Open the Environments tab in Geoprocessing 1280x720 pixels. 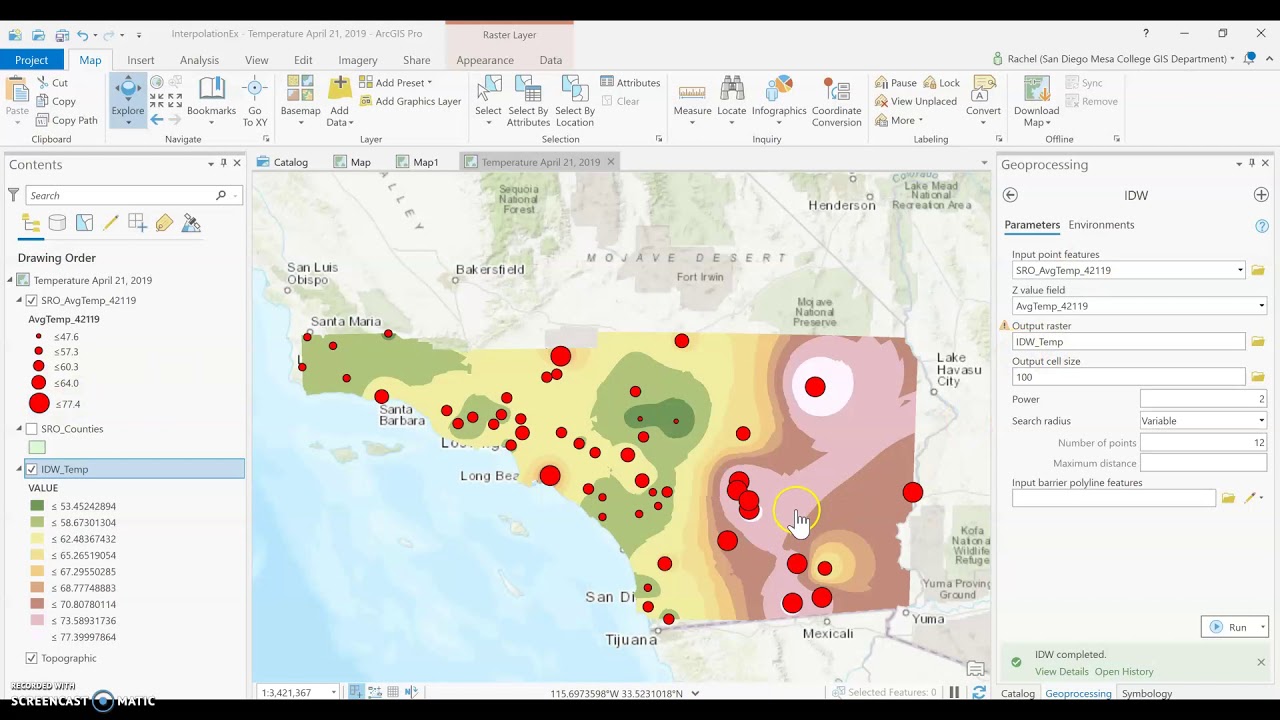click(x=1101, y=225)
